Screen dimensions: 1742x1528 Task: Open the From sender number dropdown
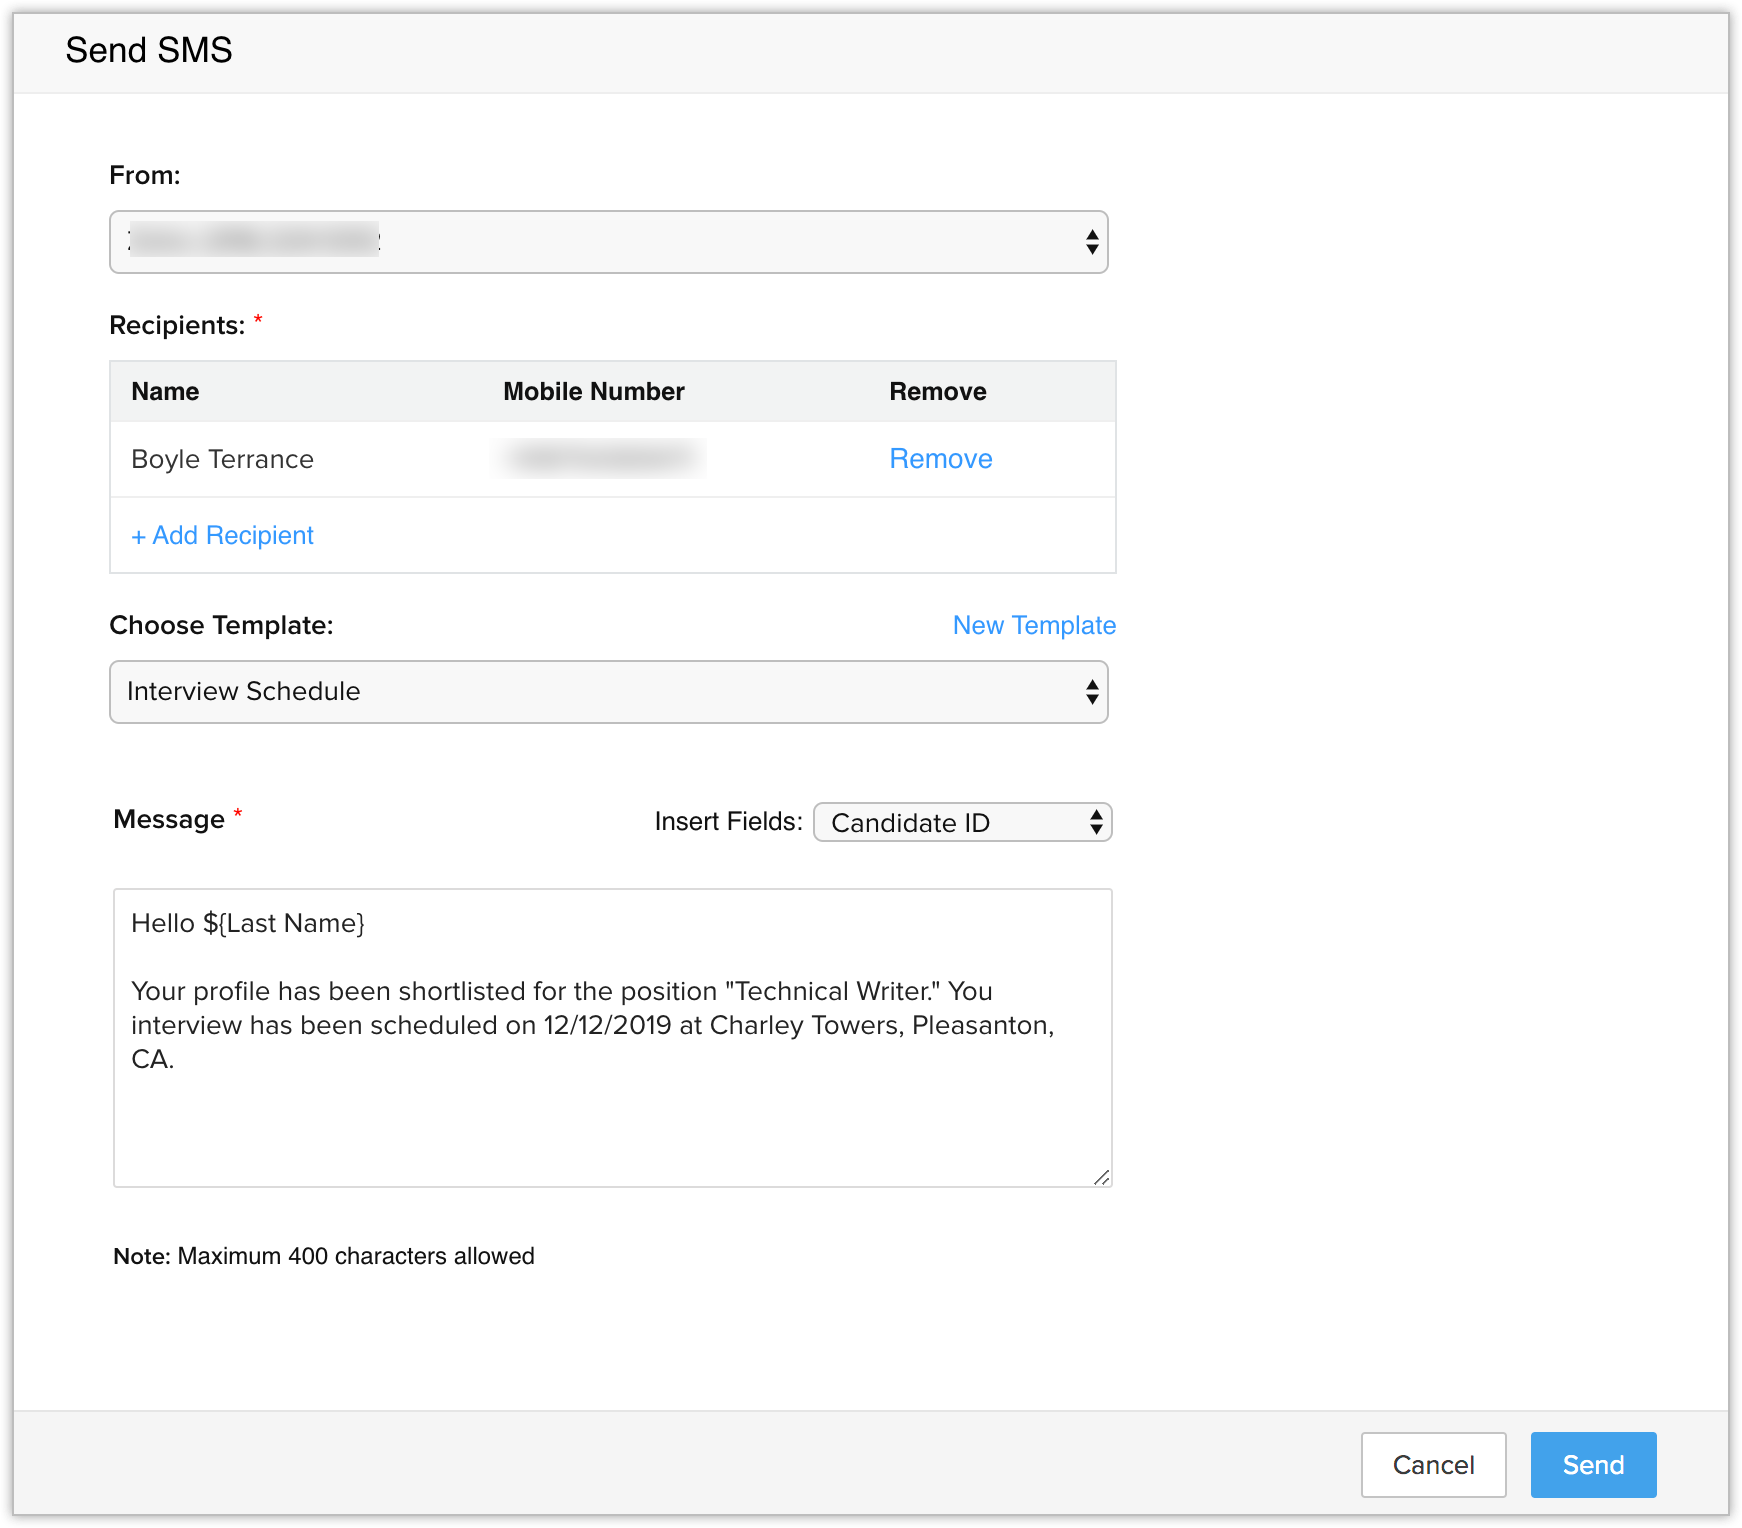click(x=608, y=242)
